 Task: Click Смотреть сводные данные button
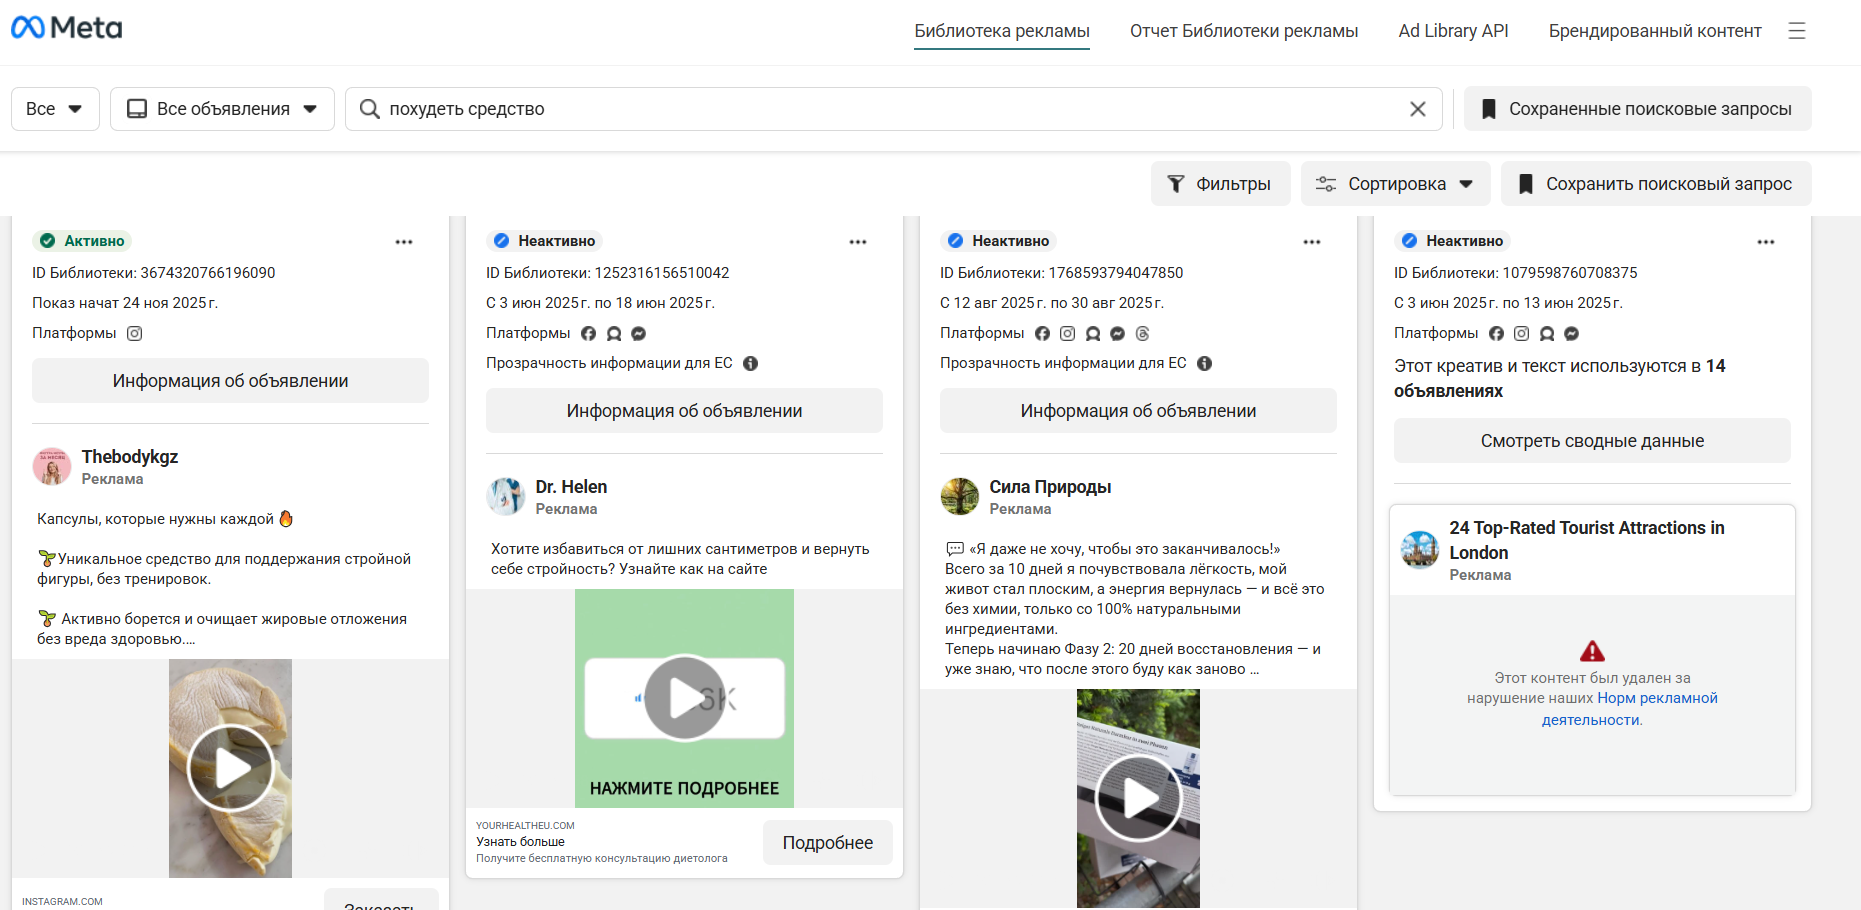[1591, 441]
